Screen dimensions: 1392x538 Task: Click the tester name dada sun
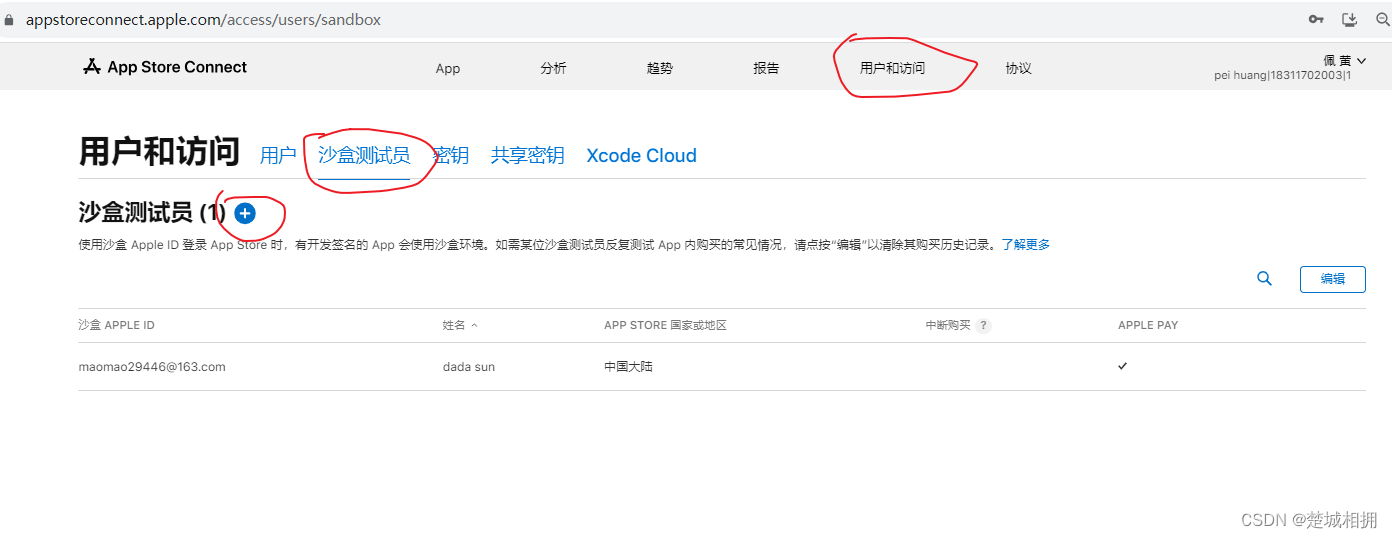[x=469, y=367]
